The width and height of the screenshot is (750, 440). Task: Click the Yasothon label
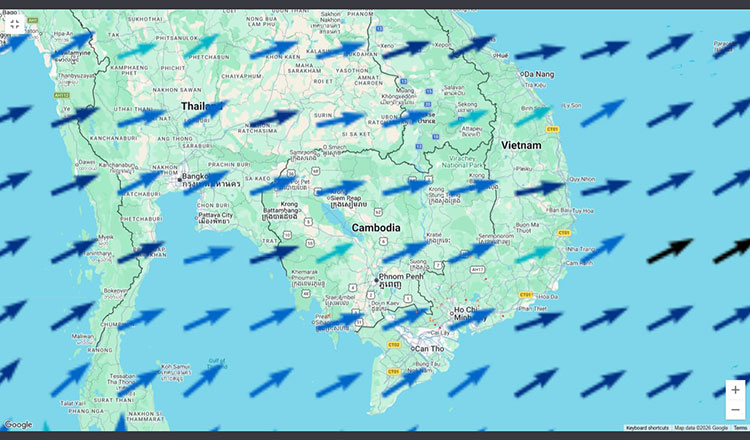click(x=352, y=70)
